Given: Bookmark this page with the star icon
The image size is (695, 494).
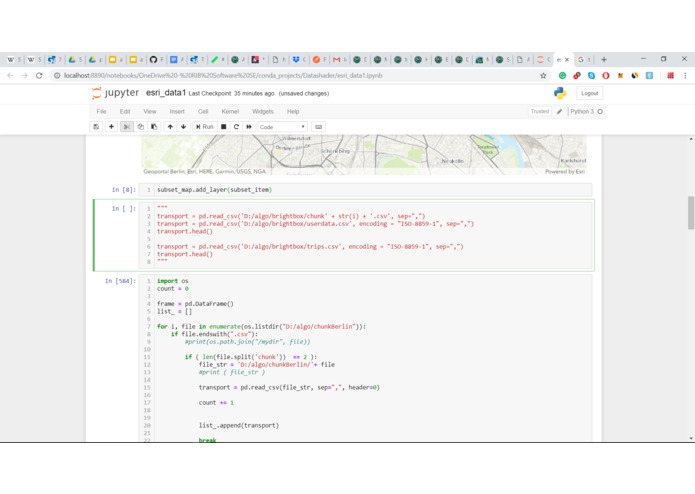Looking at the screenshot, I should [543, 76].
